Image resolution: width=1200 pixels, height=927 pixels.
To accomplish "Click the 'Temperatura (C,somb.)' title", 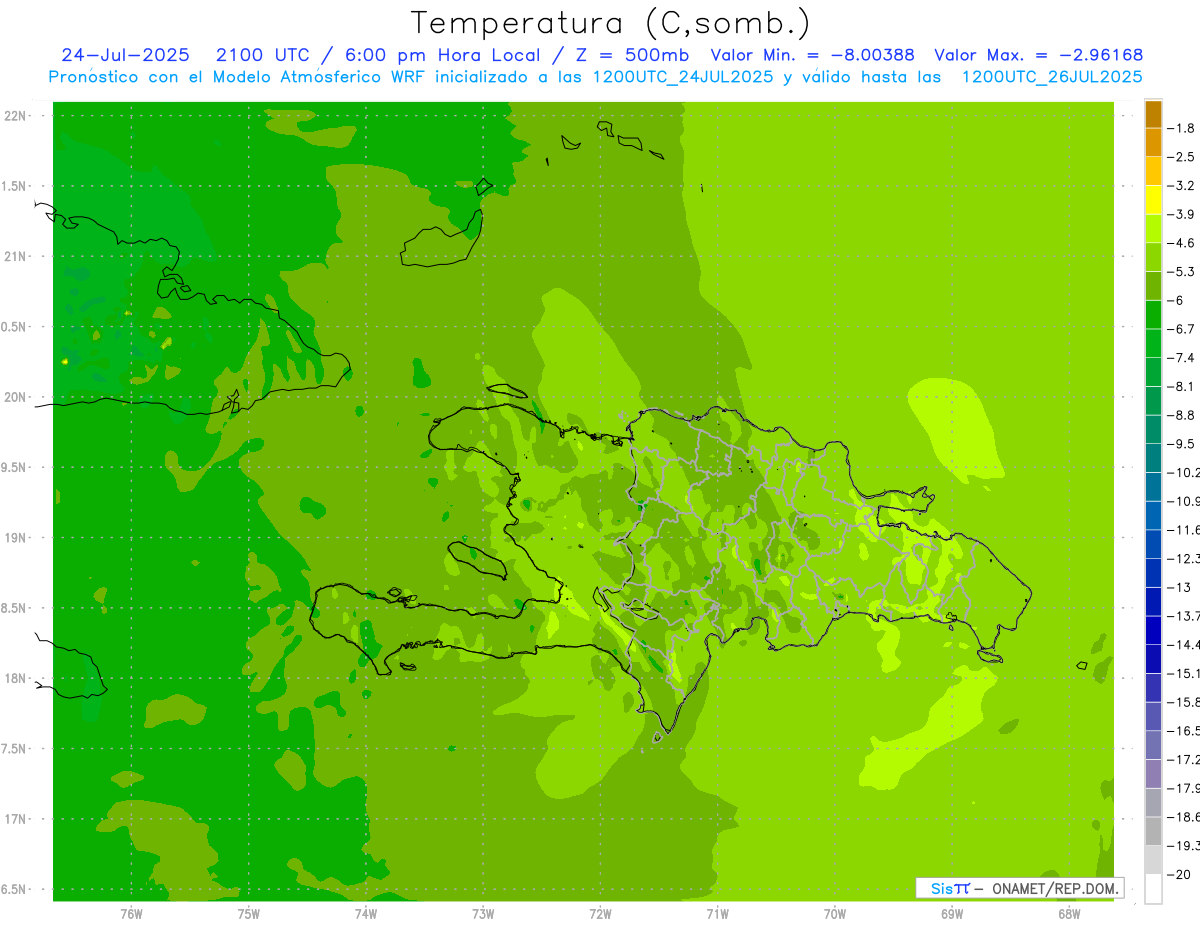I will click(611, 23).
